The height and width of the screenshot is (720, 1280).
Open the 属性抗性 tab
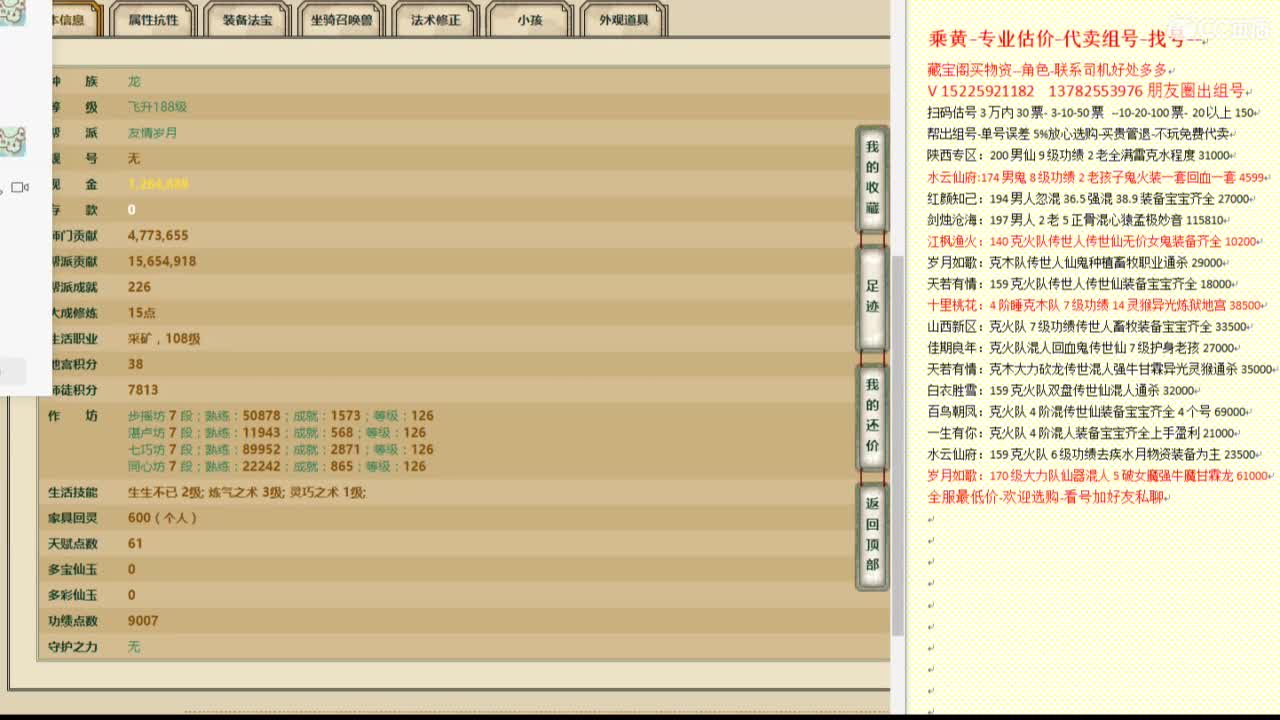(154, 19)
